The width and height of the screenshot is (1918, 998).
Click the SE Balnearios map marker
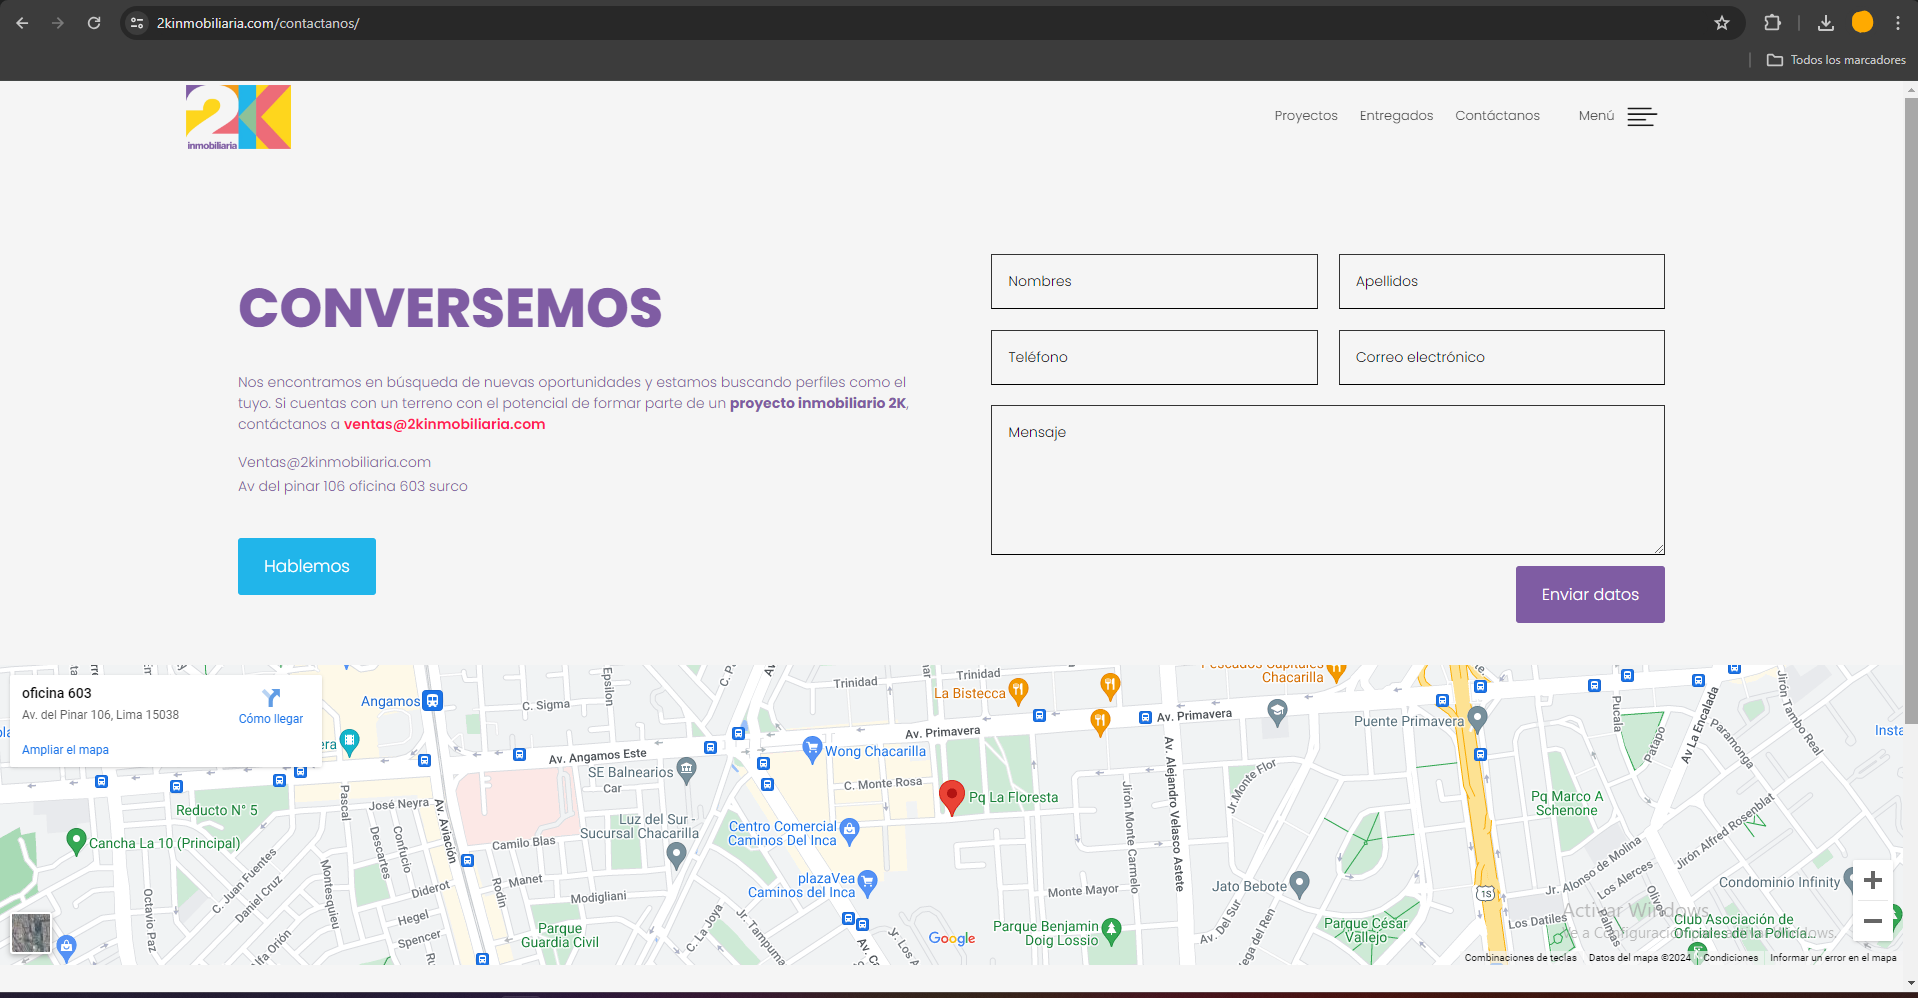click(x=686, y=769)
